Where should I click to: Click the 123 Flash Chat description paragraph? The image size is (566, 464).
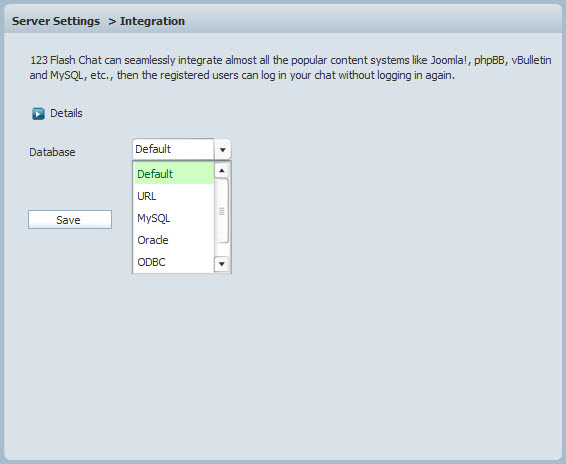coord(290,68)
